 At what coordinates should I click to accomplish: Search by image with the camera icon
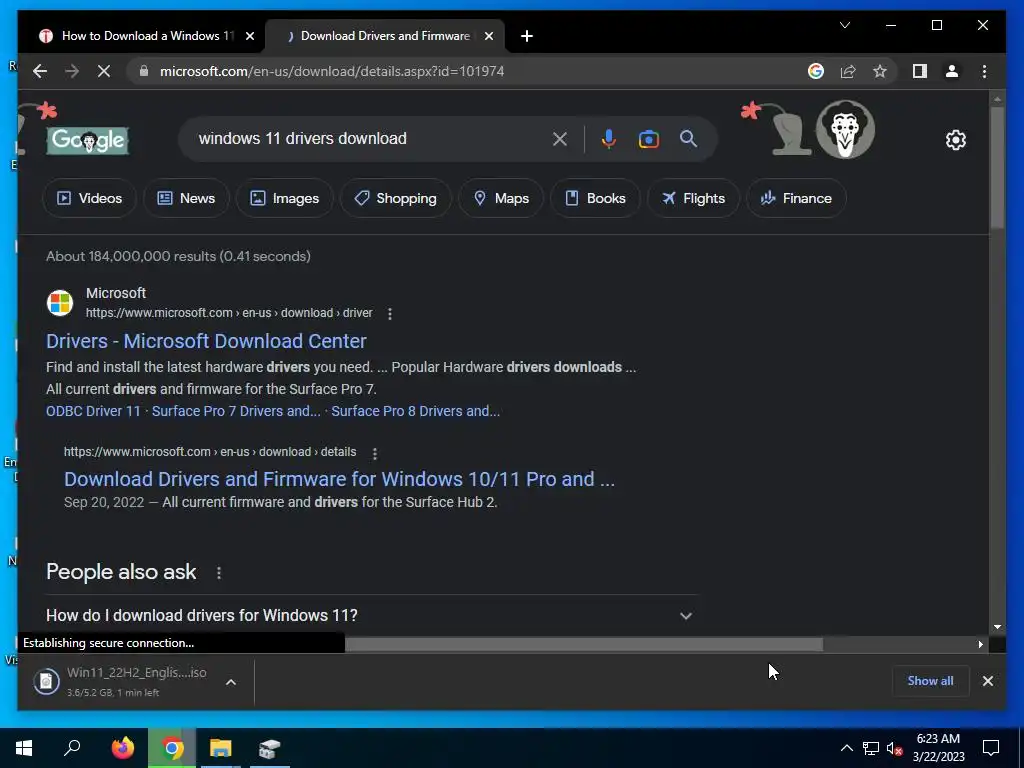pos(648,139)
